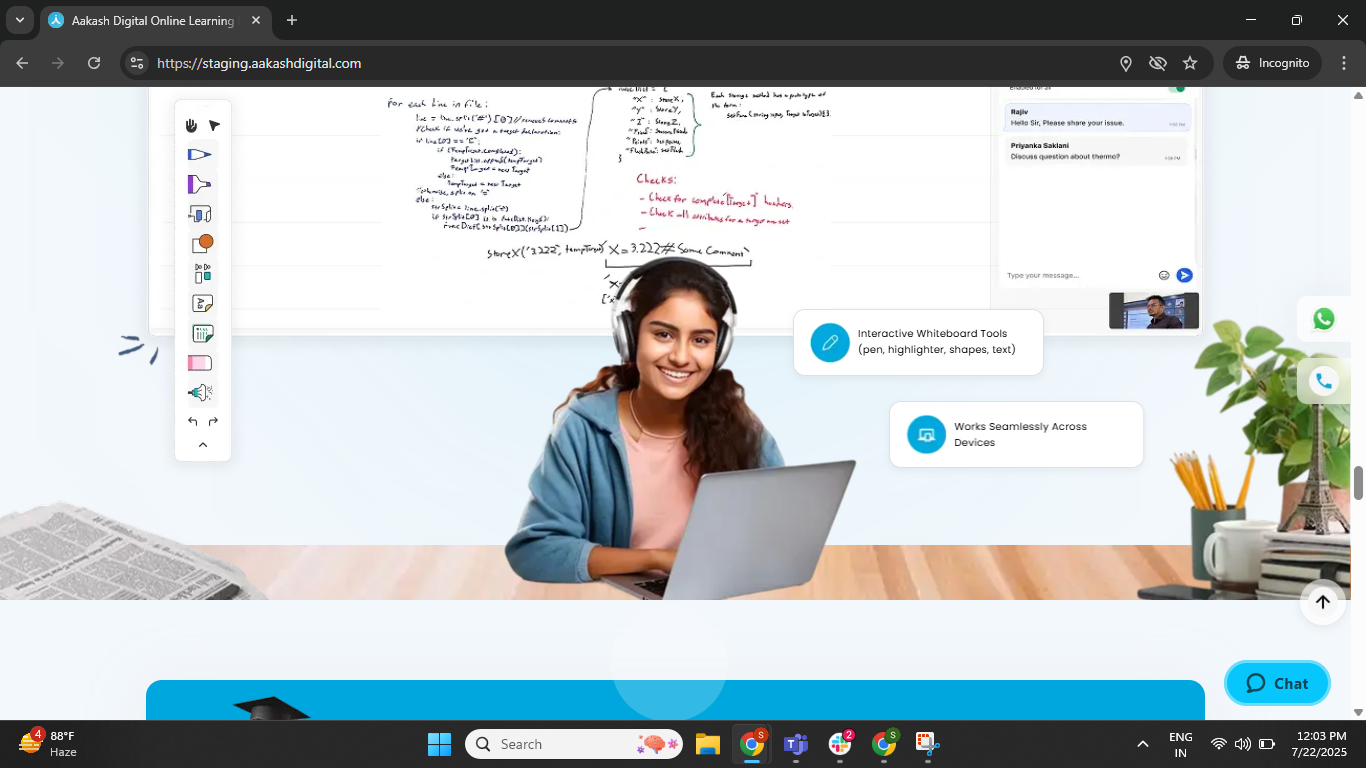Select the arrow pointer tool
Screen dimensions: 1366x768
pos(214,125)
